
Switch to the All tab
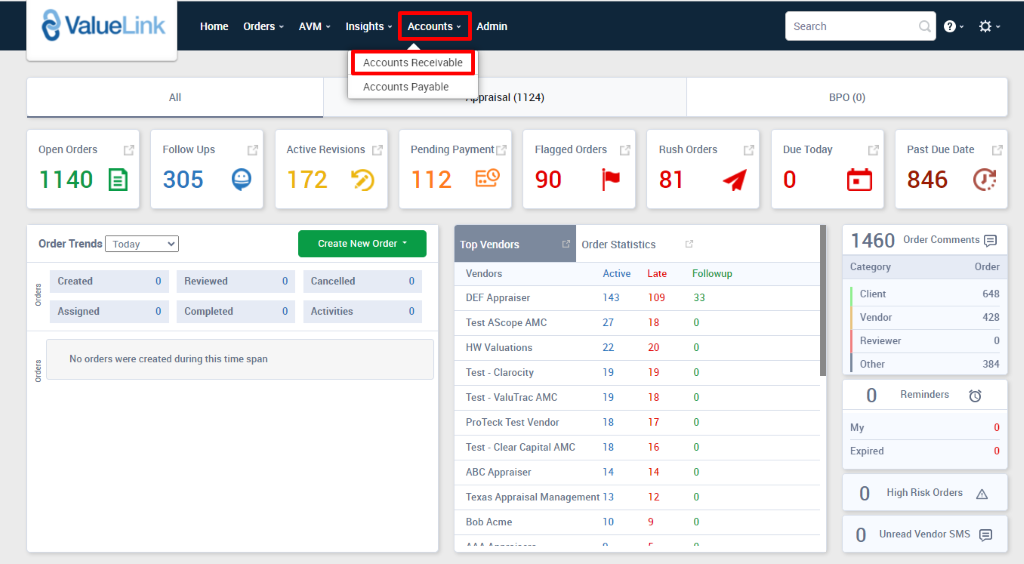point(175,97)
